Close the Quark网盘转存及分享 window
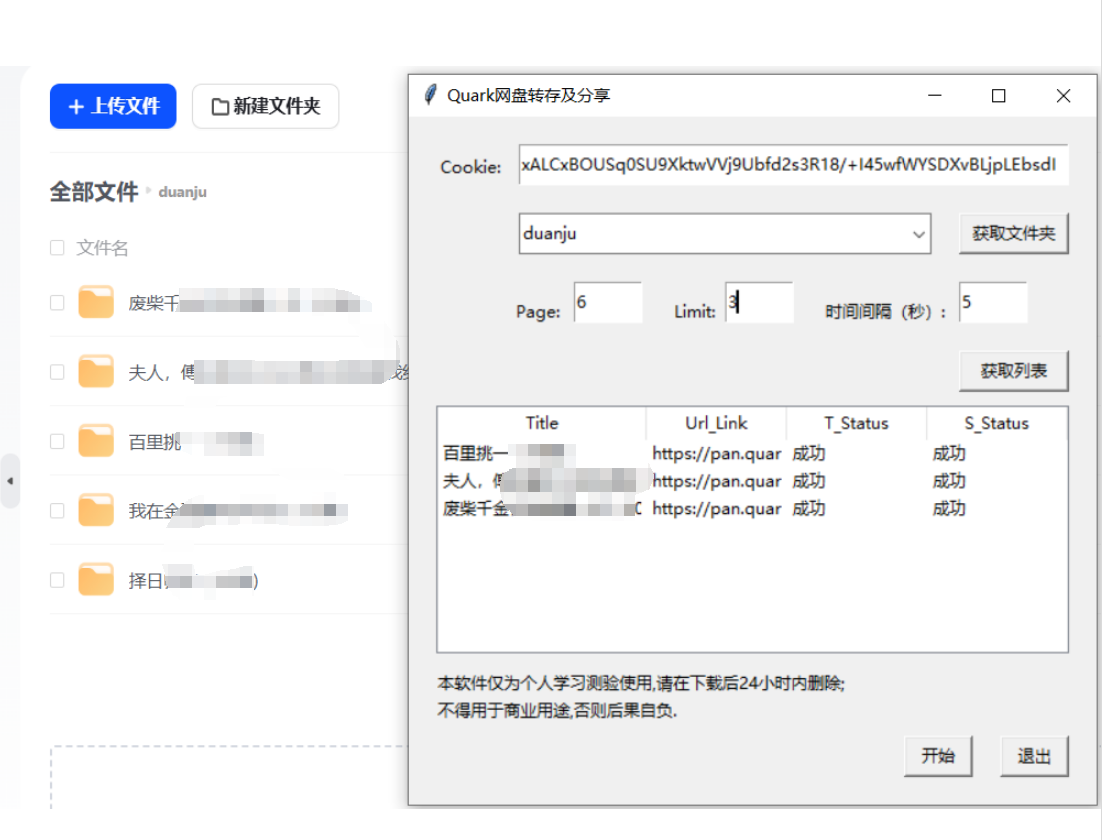Viewport: 1102px width, 840px height. (1063, 95)
